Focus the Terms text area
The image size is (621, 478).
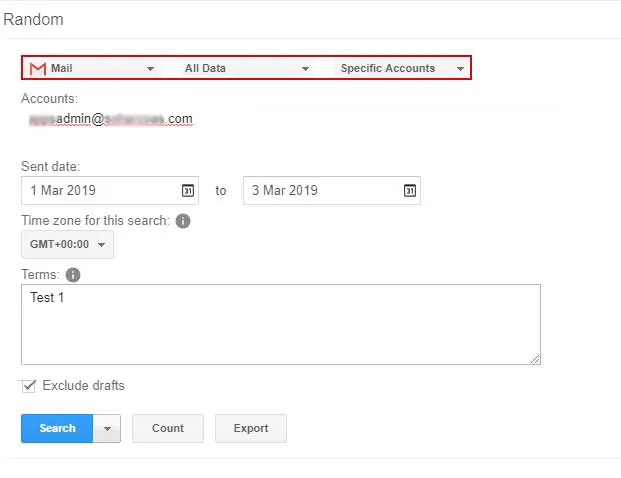click(280, 324)
